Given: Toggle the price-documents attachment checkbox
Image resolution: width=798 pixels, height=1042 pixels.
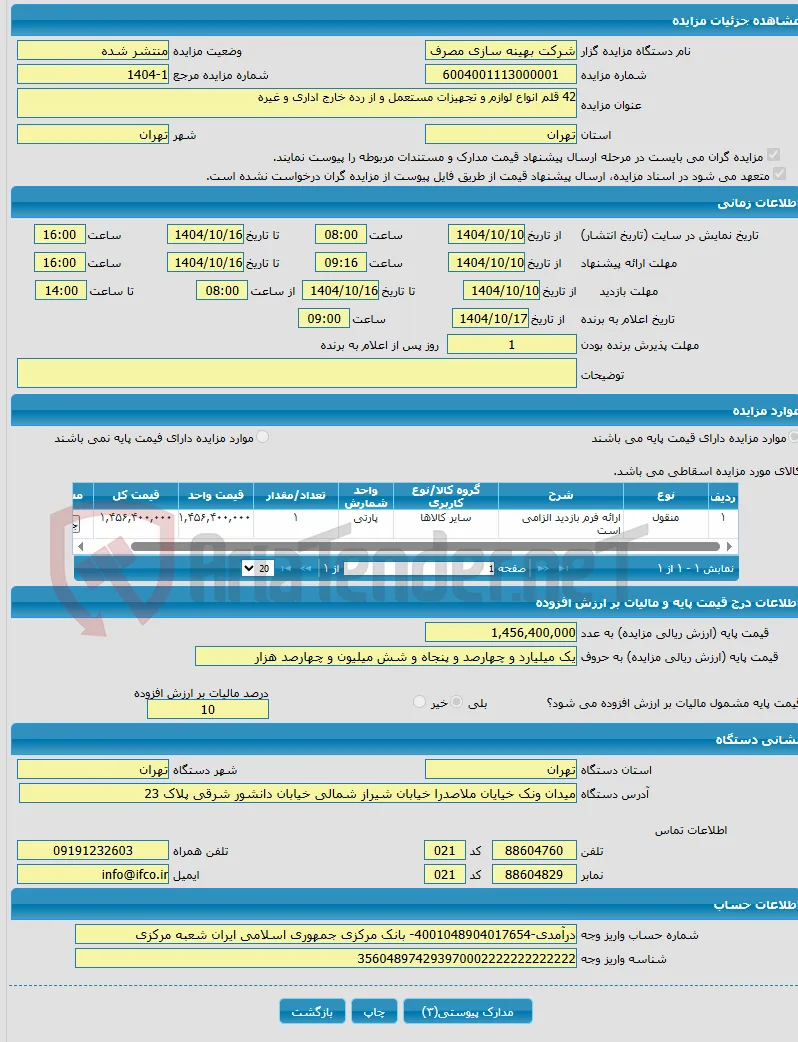Looking at the screenshot, I should click(773, 155).
